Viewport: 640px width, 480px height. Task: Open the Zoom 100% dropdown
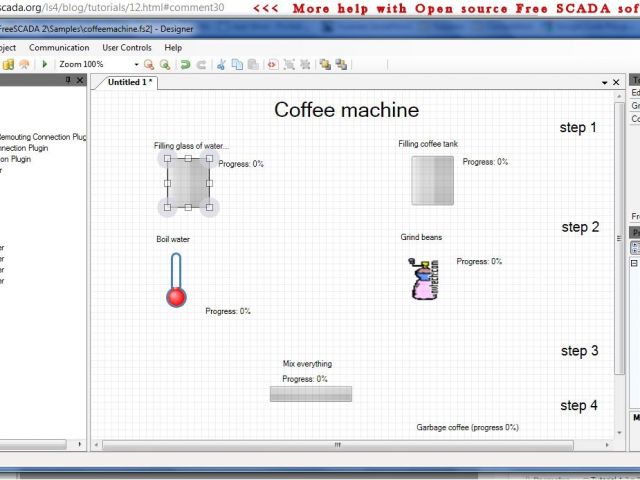click(136, 64)
